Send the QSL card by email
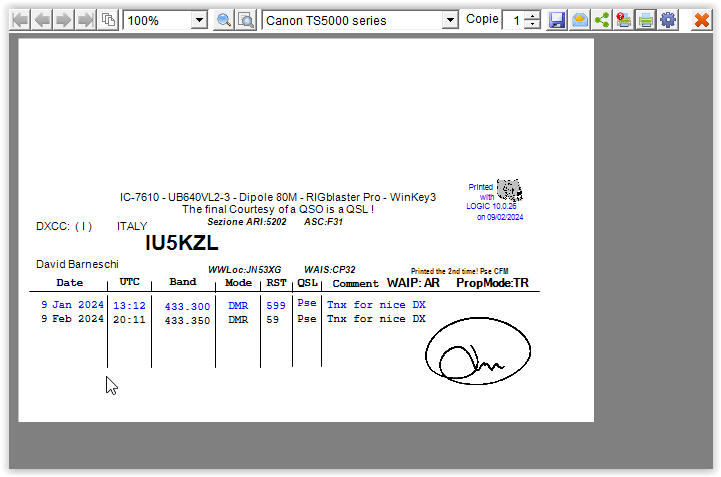721x477 pixels. coord(580,20)
